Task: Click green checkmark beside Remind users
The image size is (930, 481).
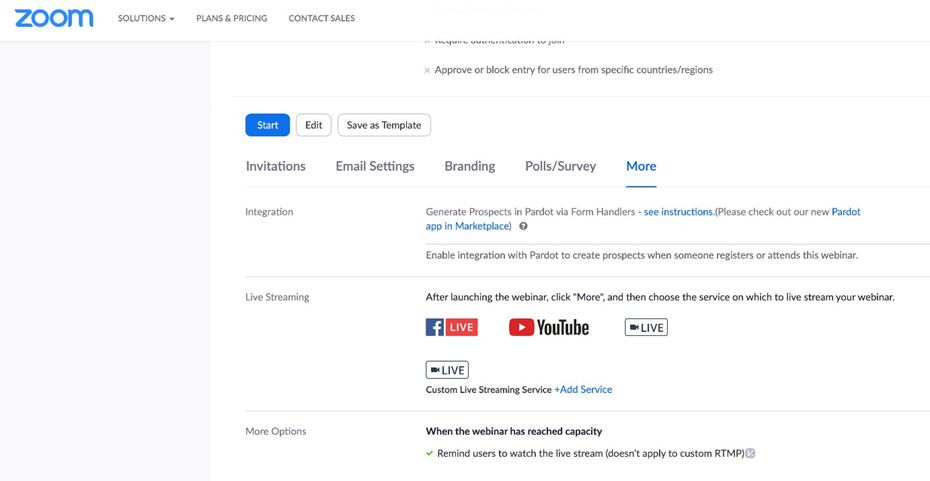Action: [429, 454]
